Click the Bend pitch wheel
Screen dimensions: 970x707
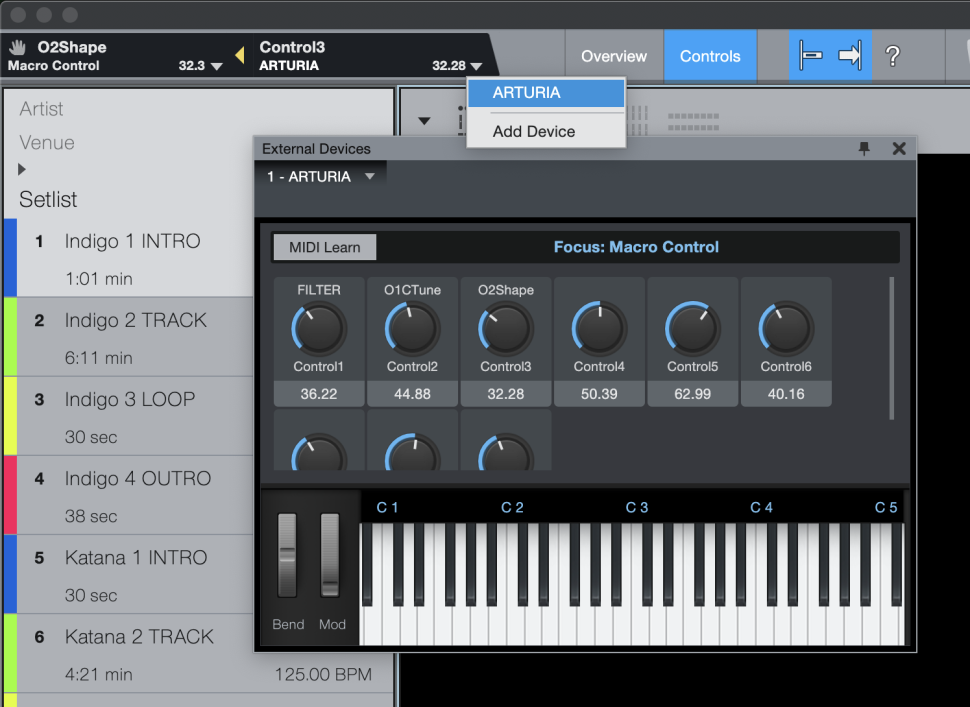[287, 555]
